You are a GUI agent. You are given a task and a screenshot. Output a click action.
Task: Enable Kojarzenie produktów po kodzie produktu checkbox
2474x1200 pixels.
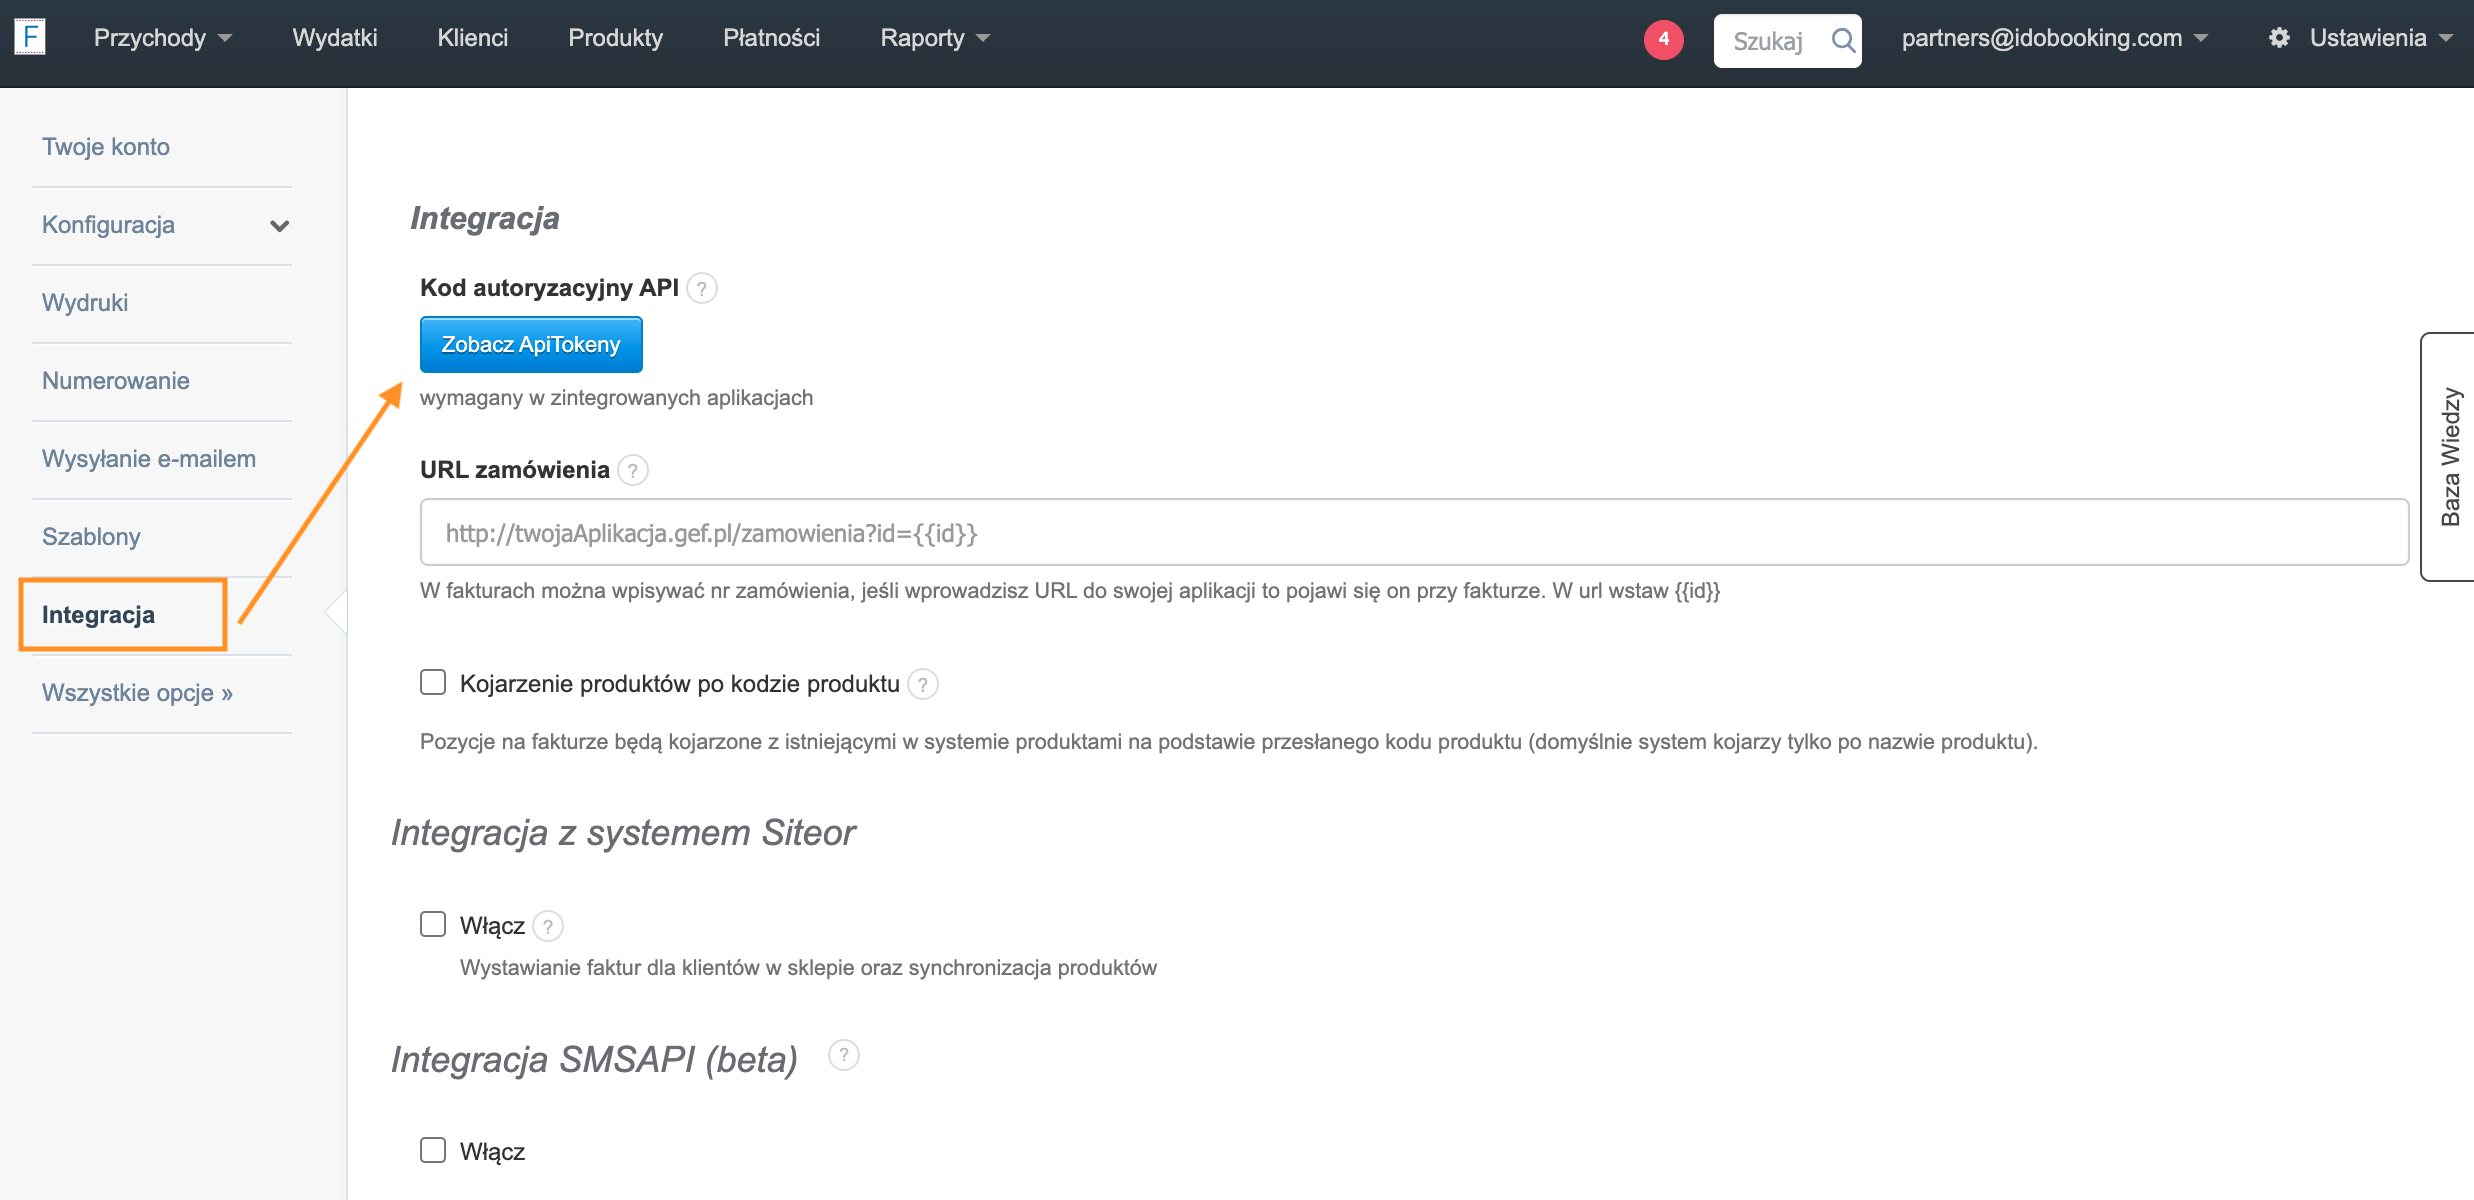(x=433, y=683)
